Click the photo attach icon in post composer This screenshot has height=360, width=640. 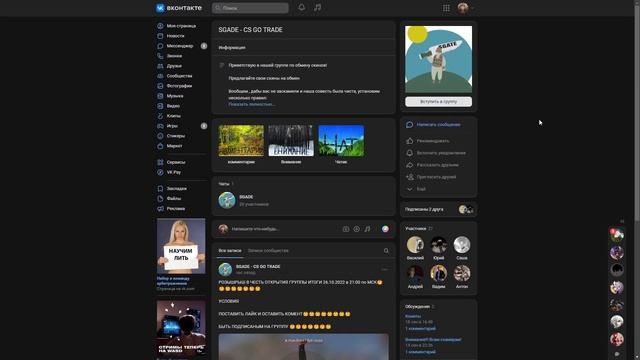coord(346,229)
